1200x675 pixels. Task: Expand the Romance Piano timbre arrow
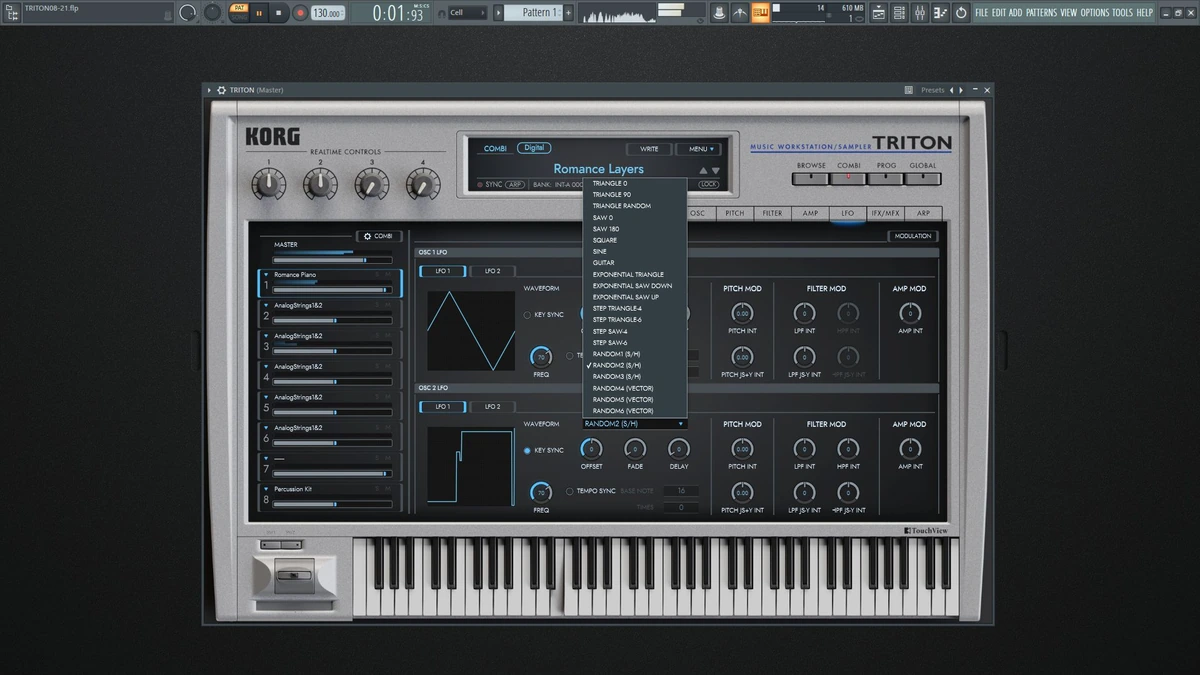tap(266, 274)
